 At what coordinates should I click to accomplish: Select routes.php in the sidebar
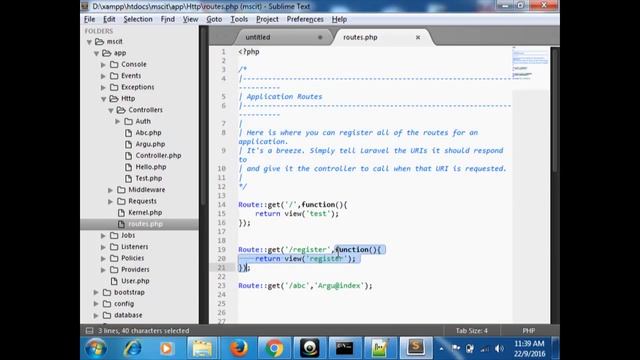pyautogui.click(x=145, y=224)
